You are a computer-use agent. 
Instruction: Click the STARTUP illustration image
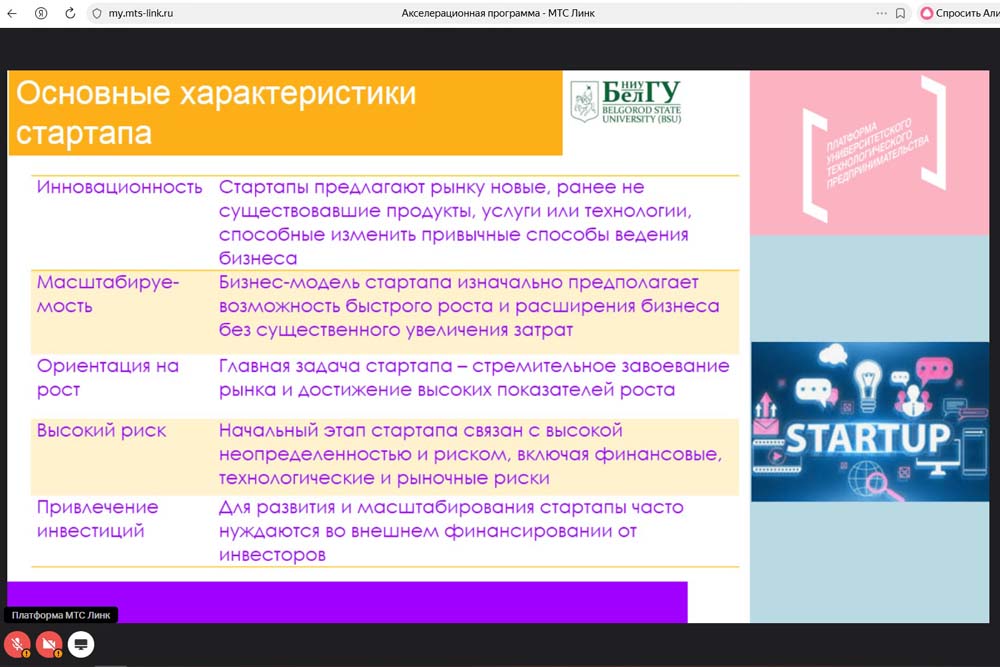tap(869, 421)
